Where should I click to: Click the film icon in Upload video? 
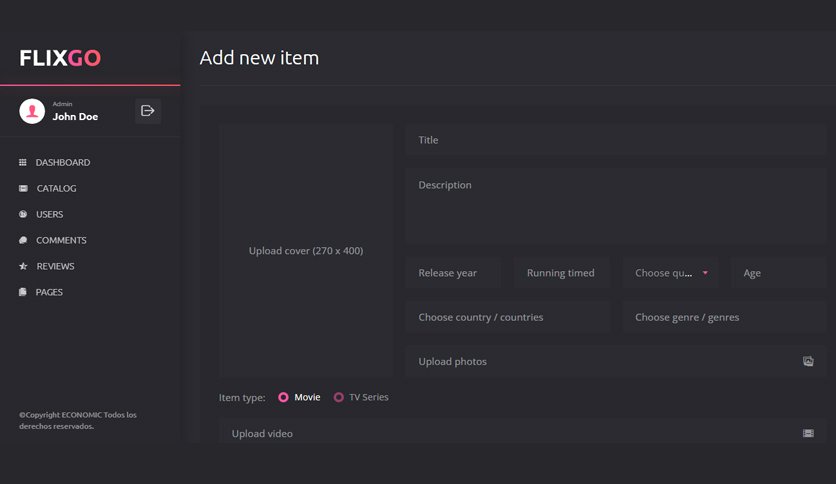coord(808,433)
